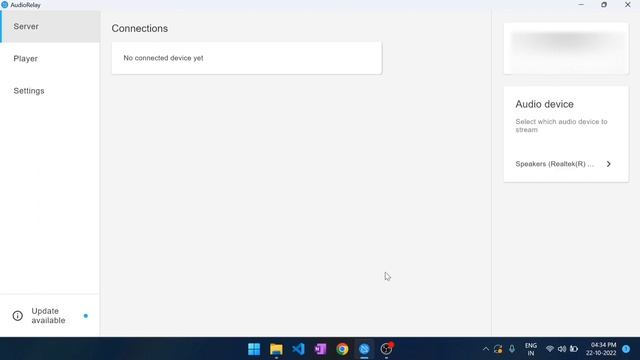Click the AudioRelay logo in title bar
Viewport: 640px width, 360px height.
[x=4, y=5]
